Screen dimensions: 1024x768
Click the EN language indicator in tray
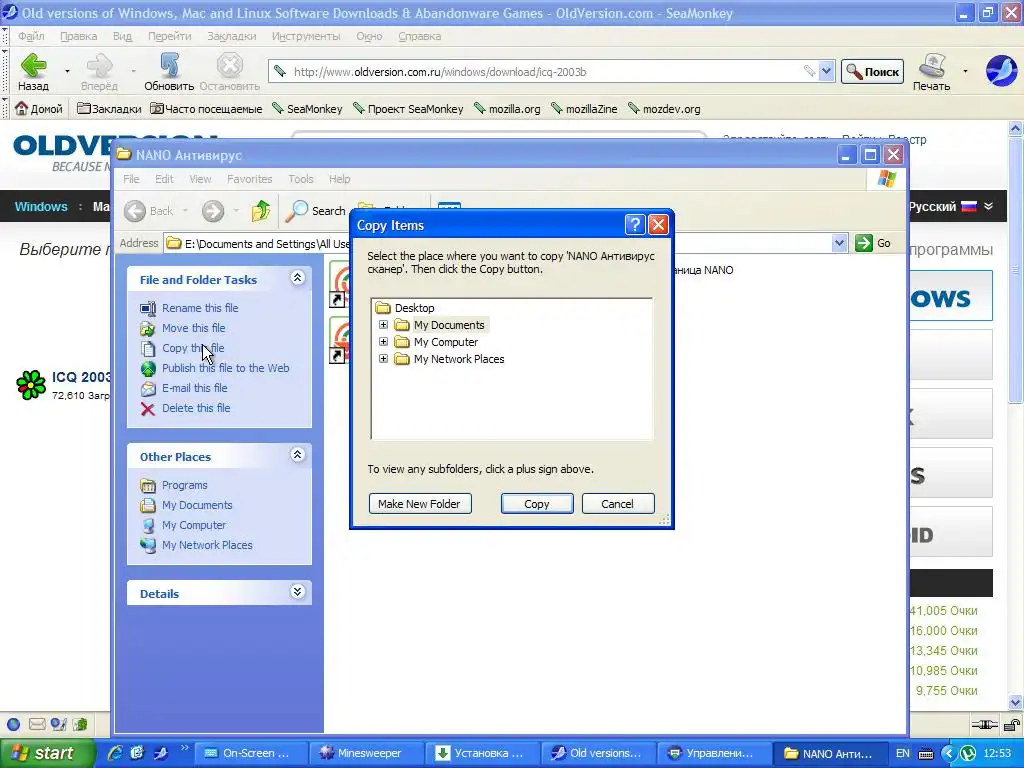tap(903, 753)
